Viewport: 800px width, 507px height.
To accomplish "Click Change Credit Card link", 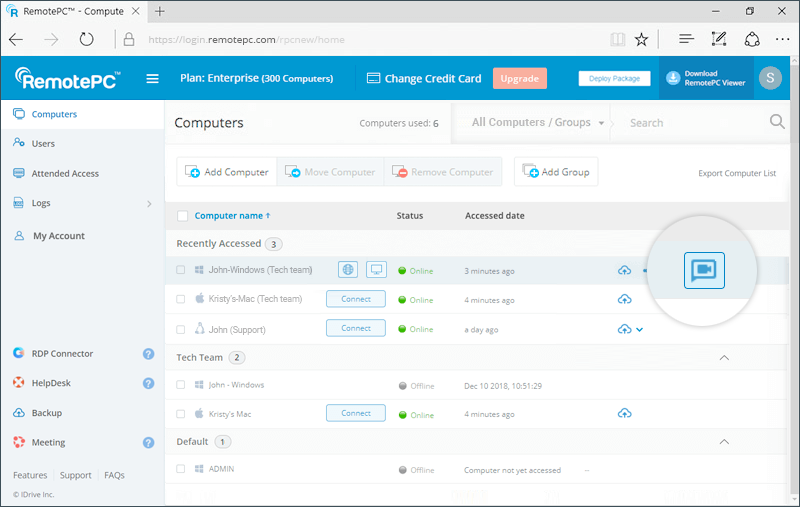I will (424, 79).
